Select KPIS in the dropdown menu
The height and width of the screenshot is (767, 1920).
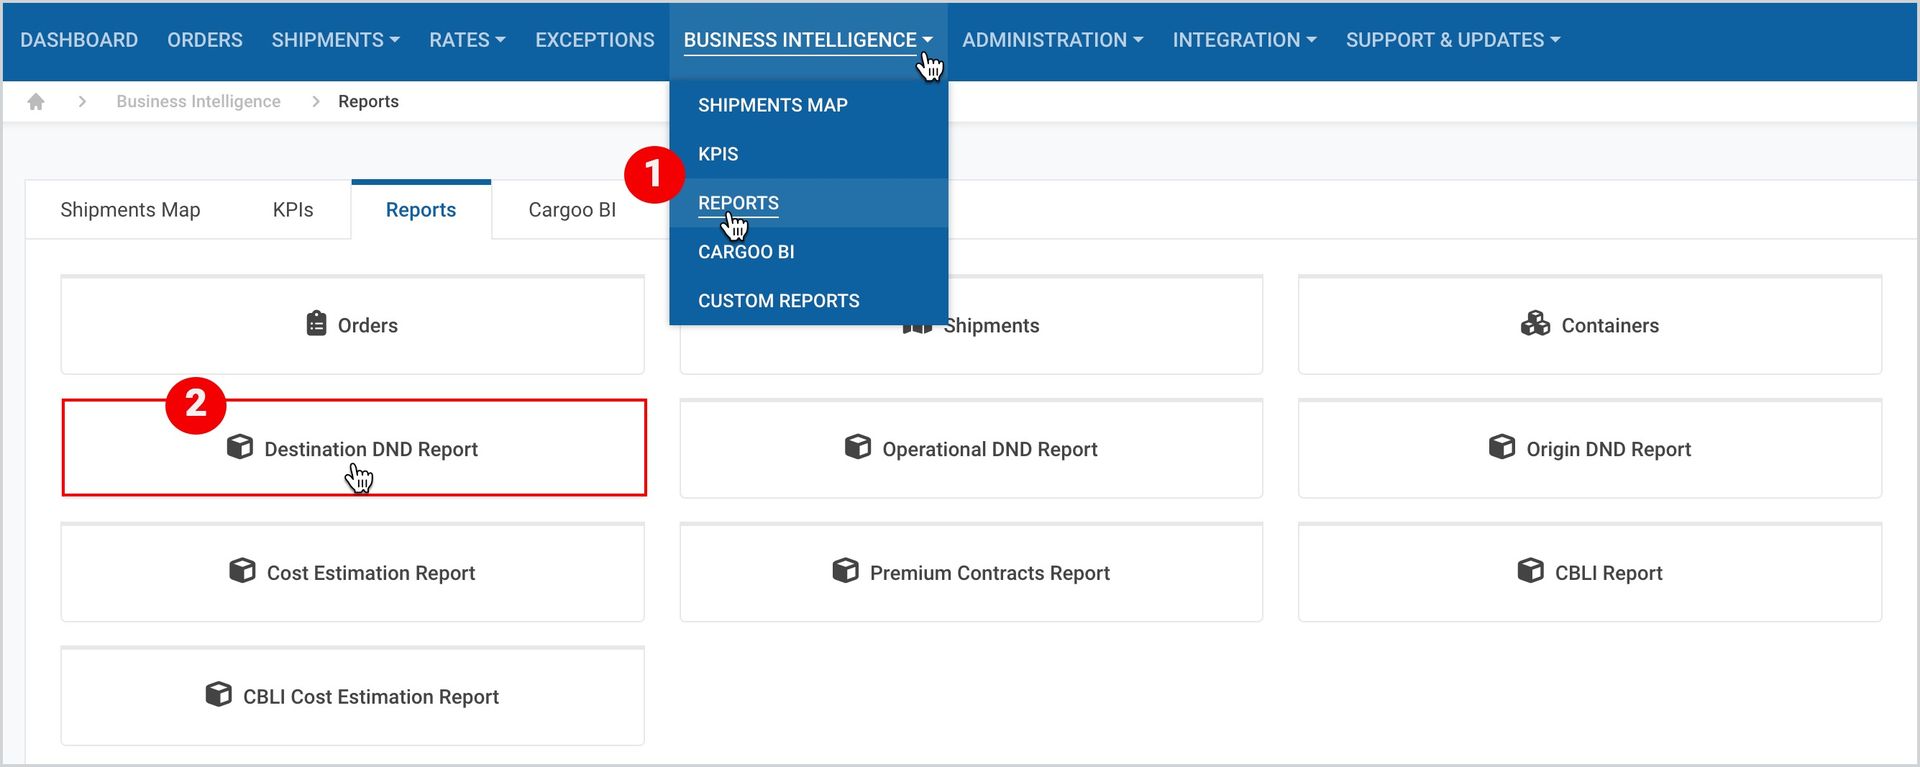[x=808, y=154]
